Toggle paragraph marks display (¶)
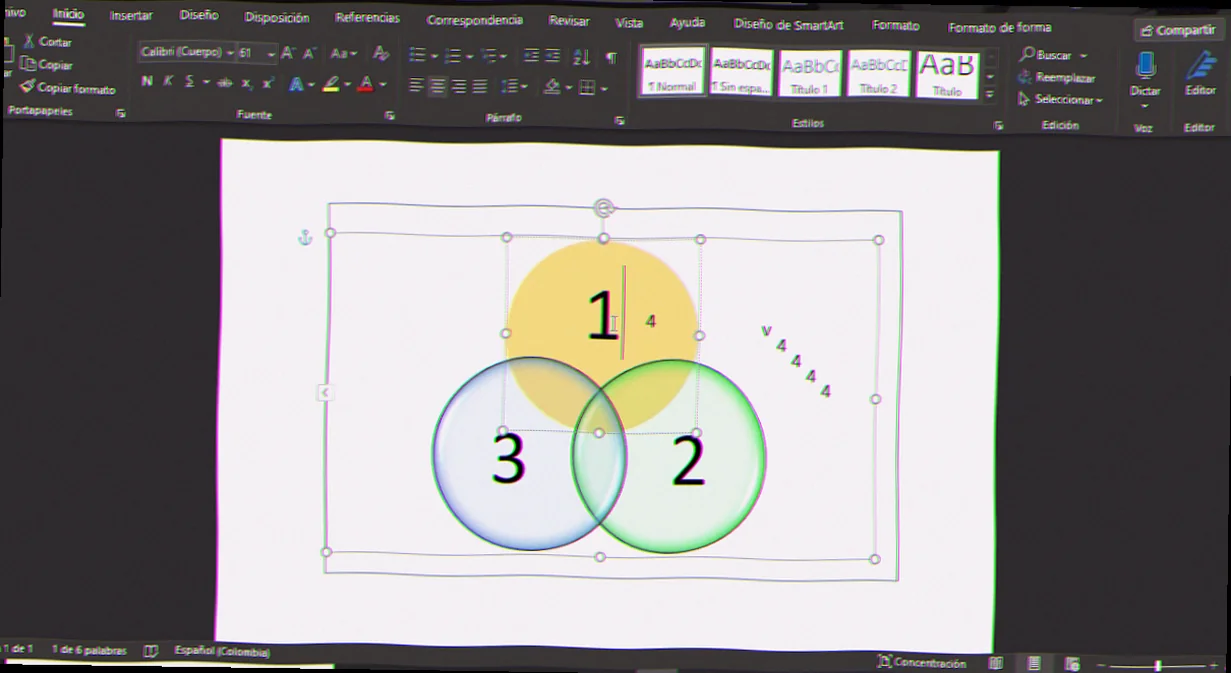This screenshot has width=1231, height=673. [611, 58]
